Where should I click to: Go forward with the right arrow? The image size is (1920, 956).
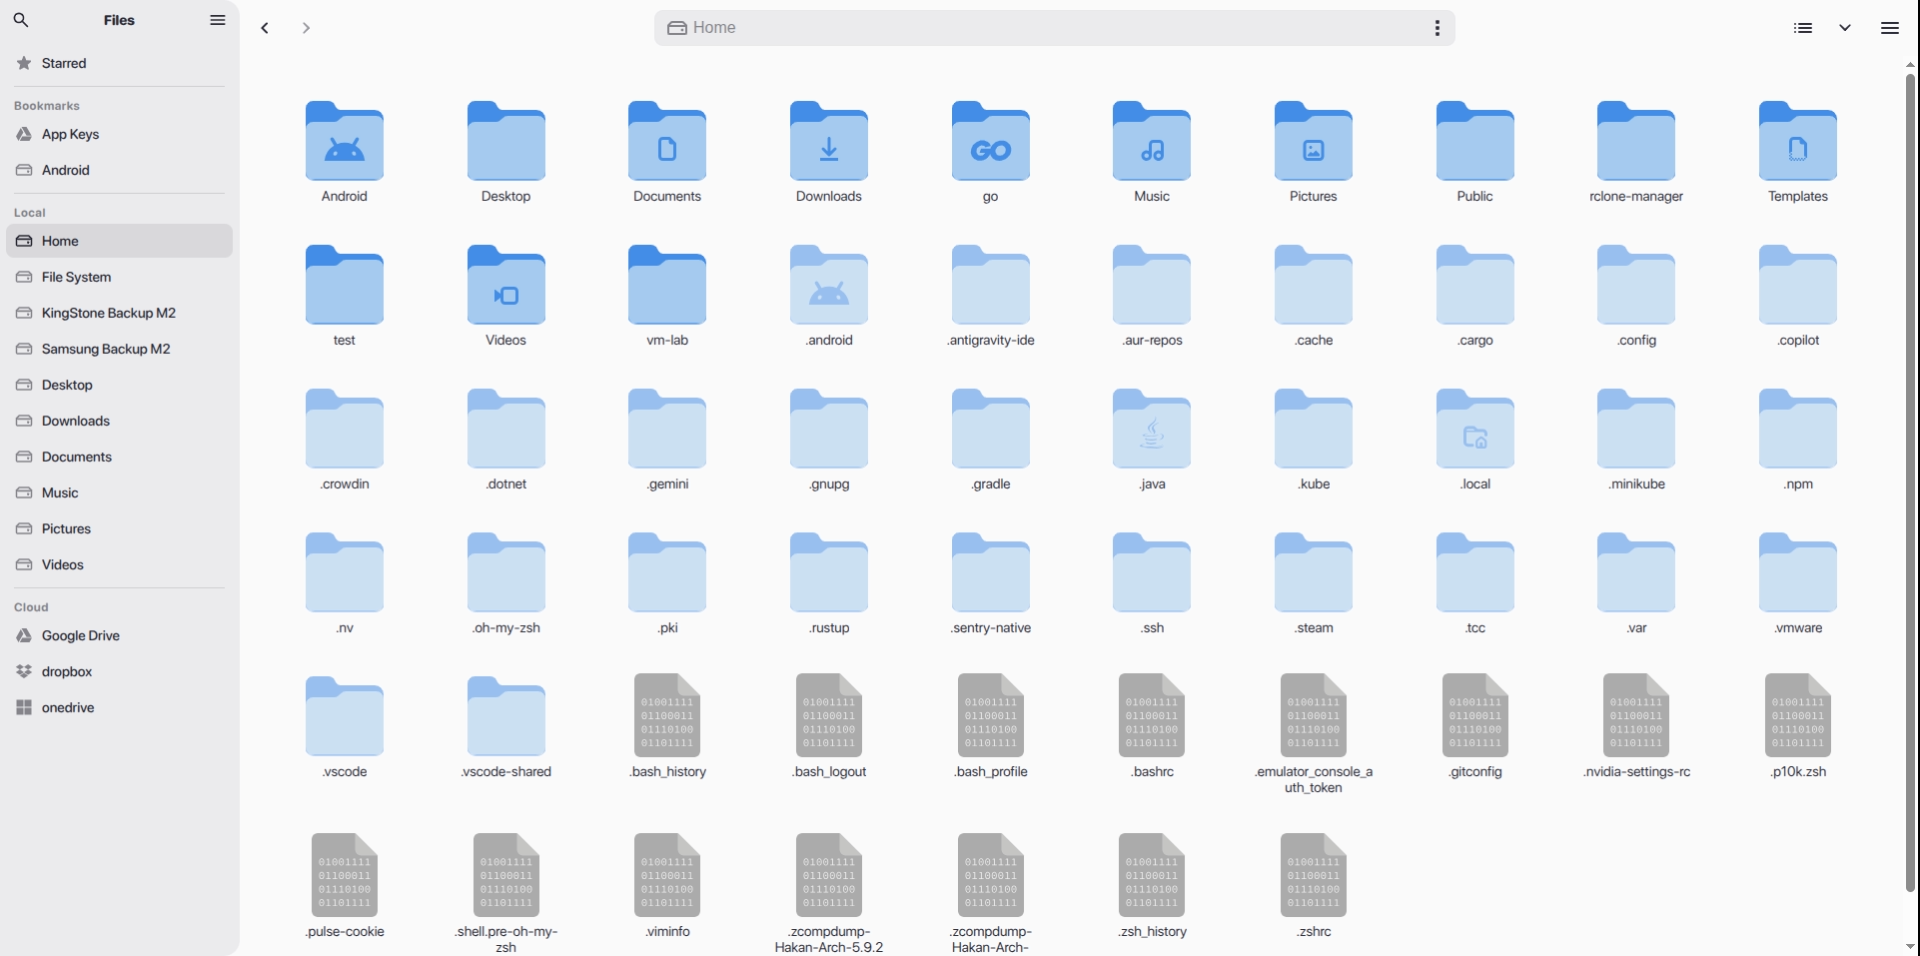(306, 28)
